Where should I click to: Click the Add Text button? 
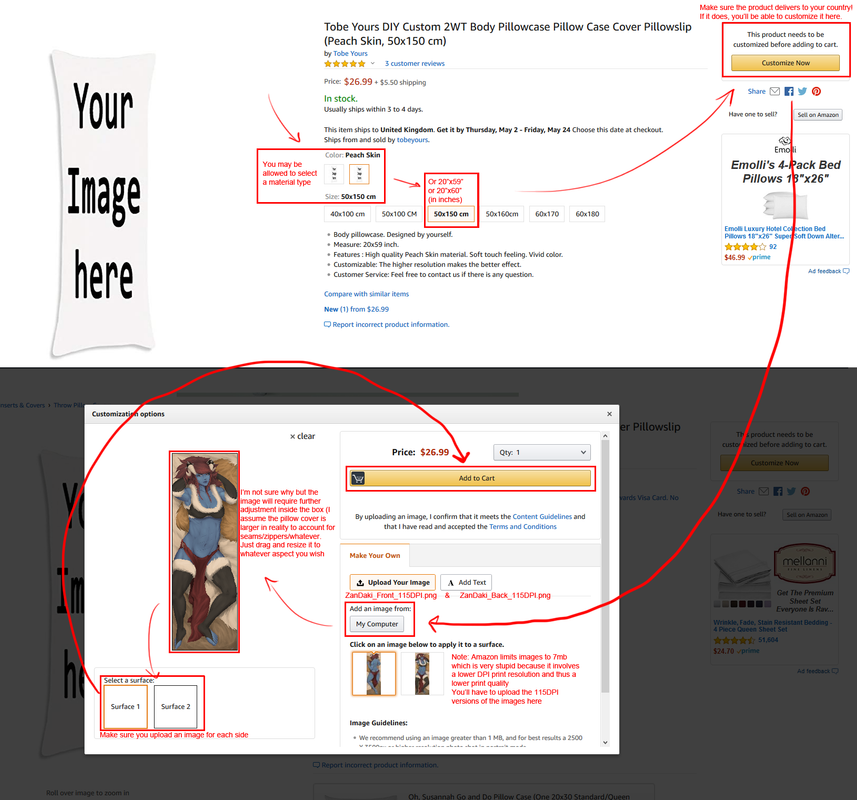click(x=466, y=583)
